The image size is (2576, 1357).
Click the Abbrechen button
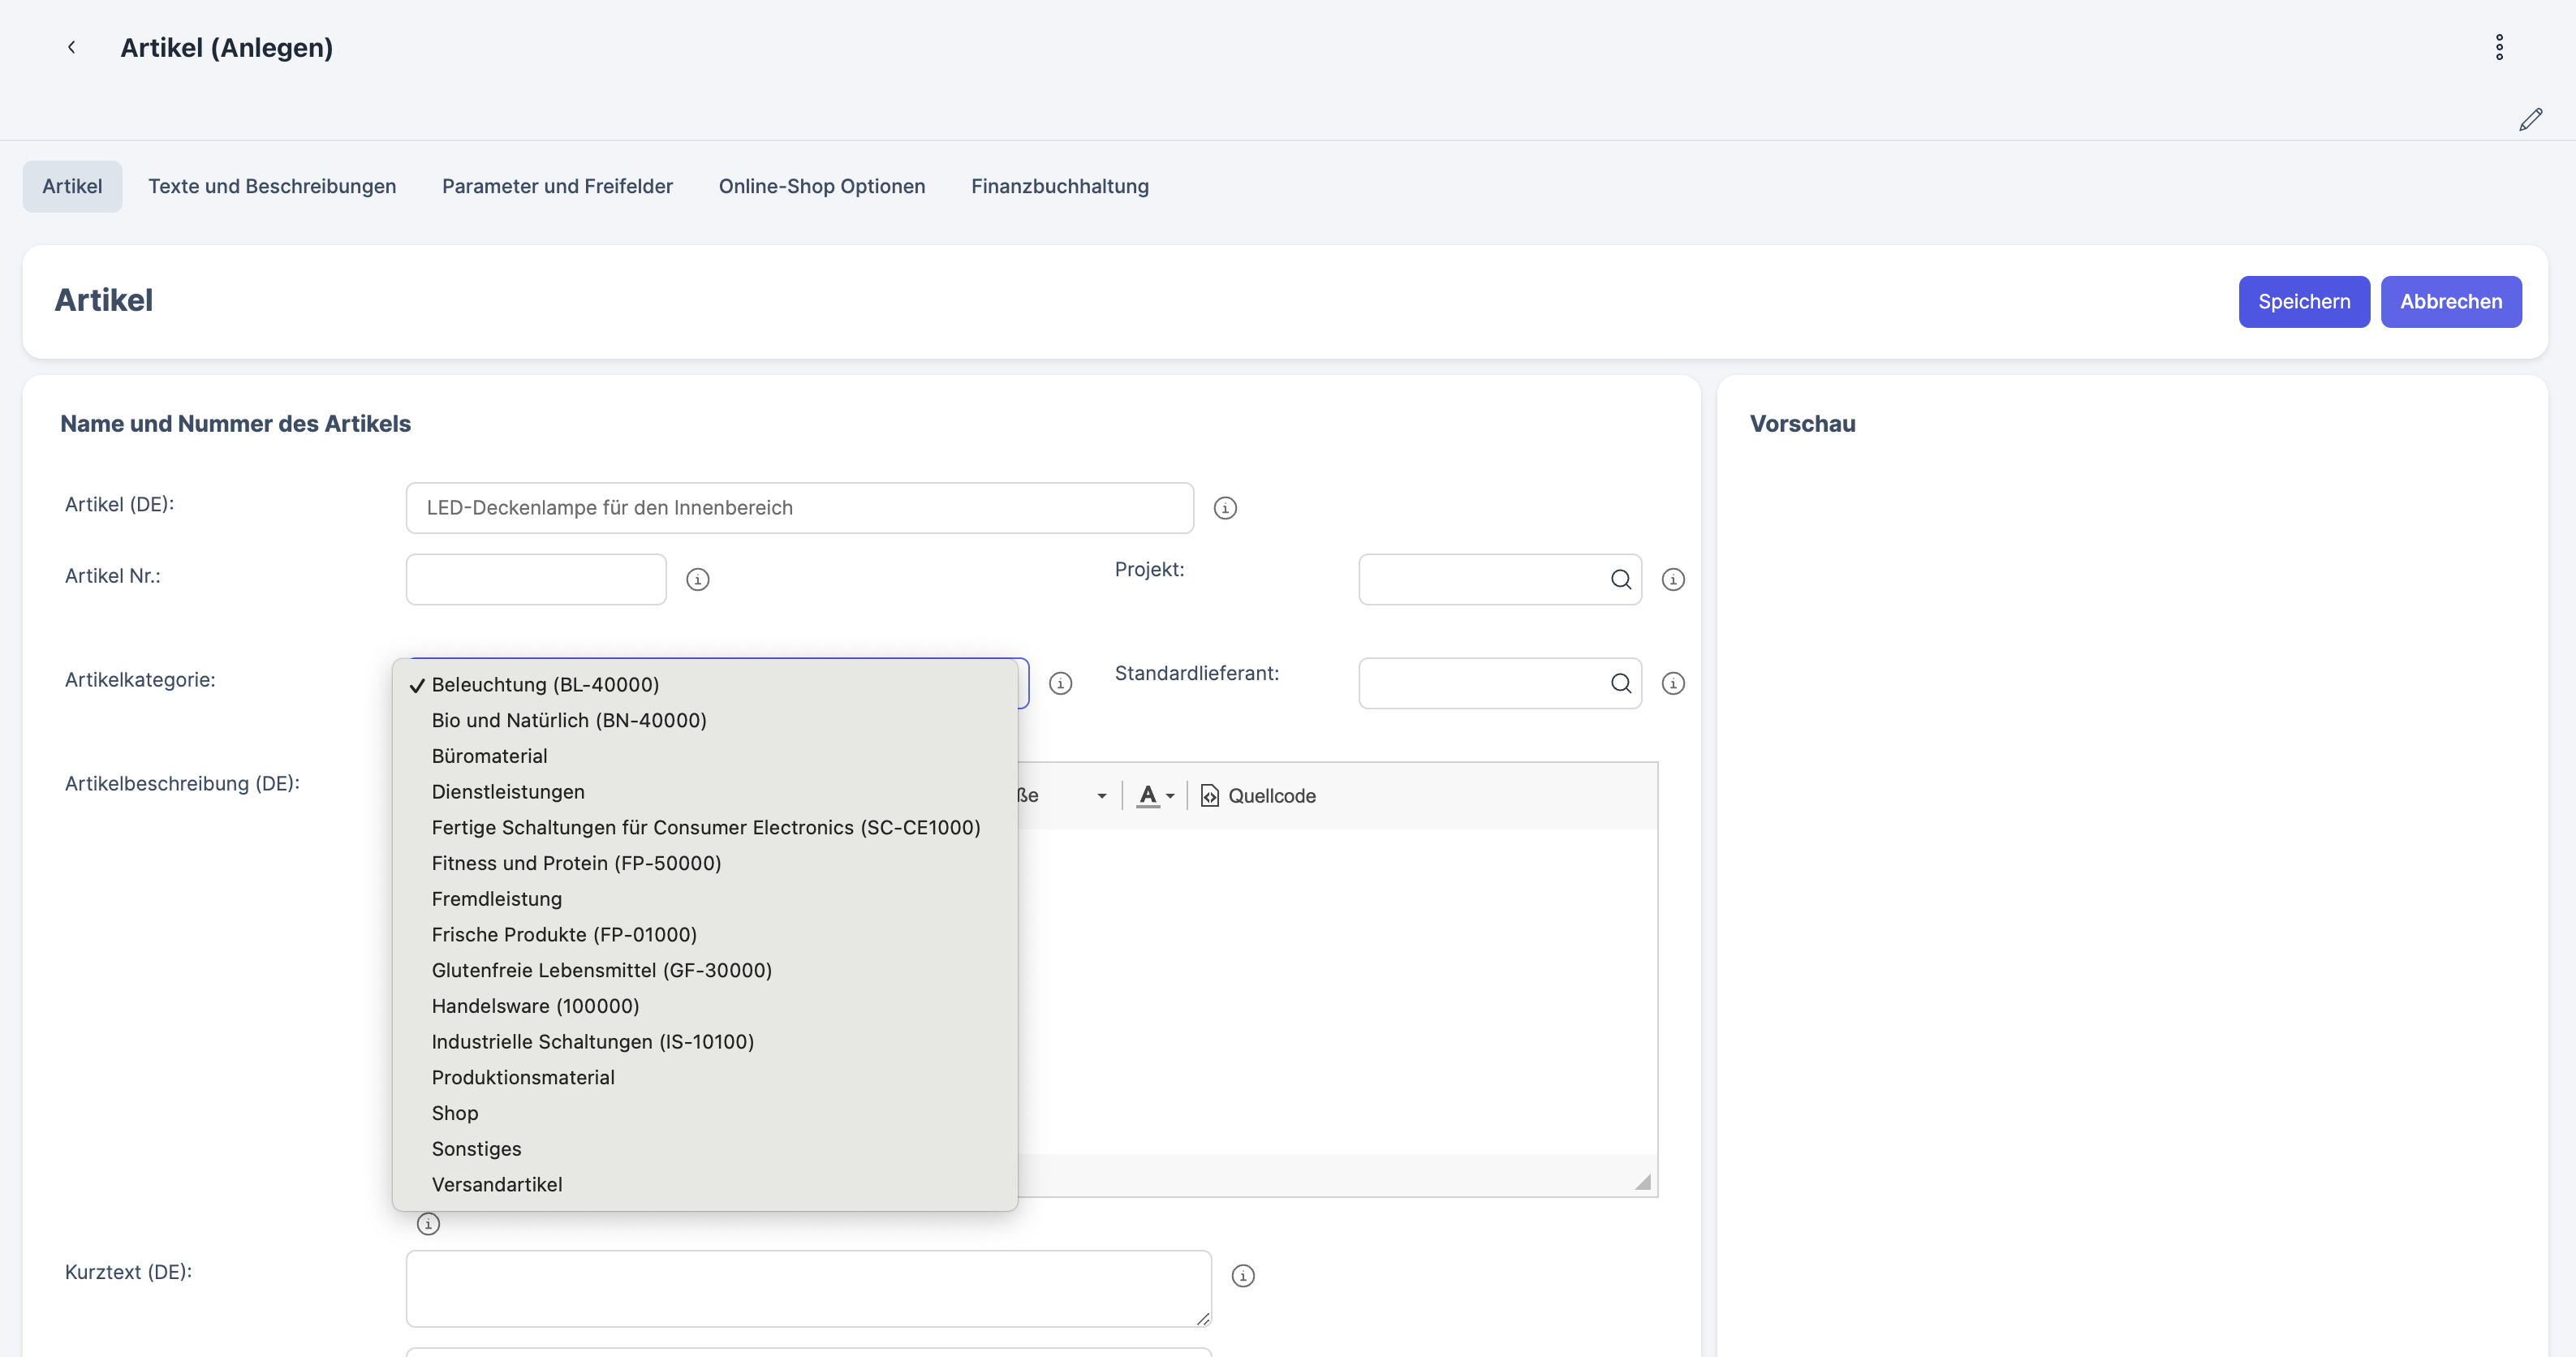pyautogui.click(x=2450, y=302)
